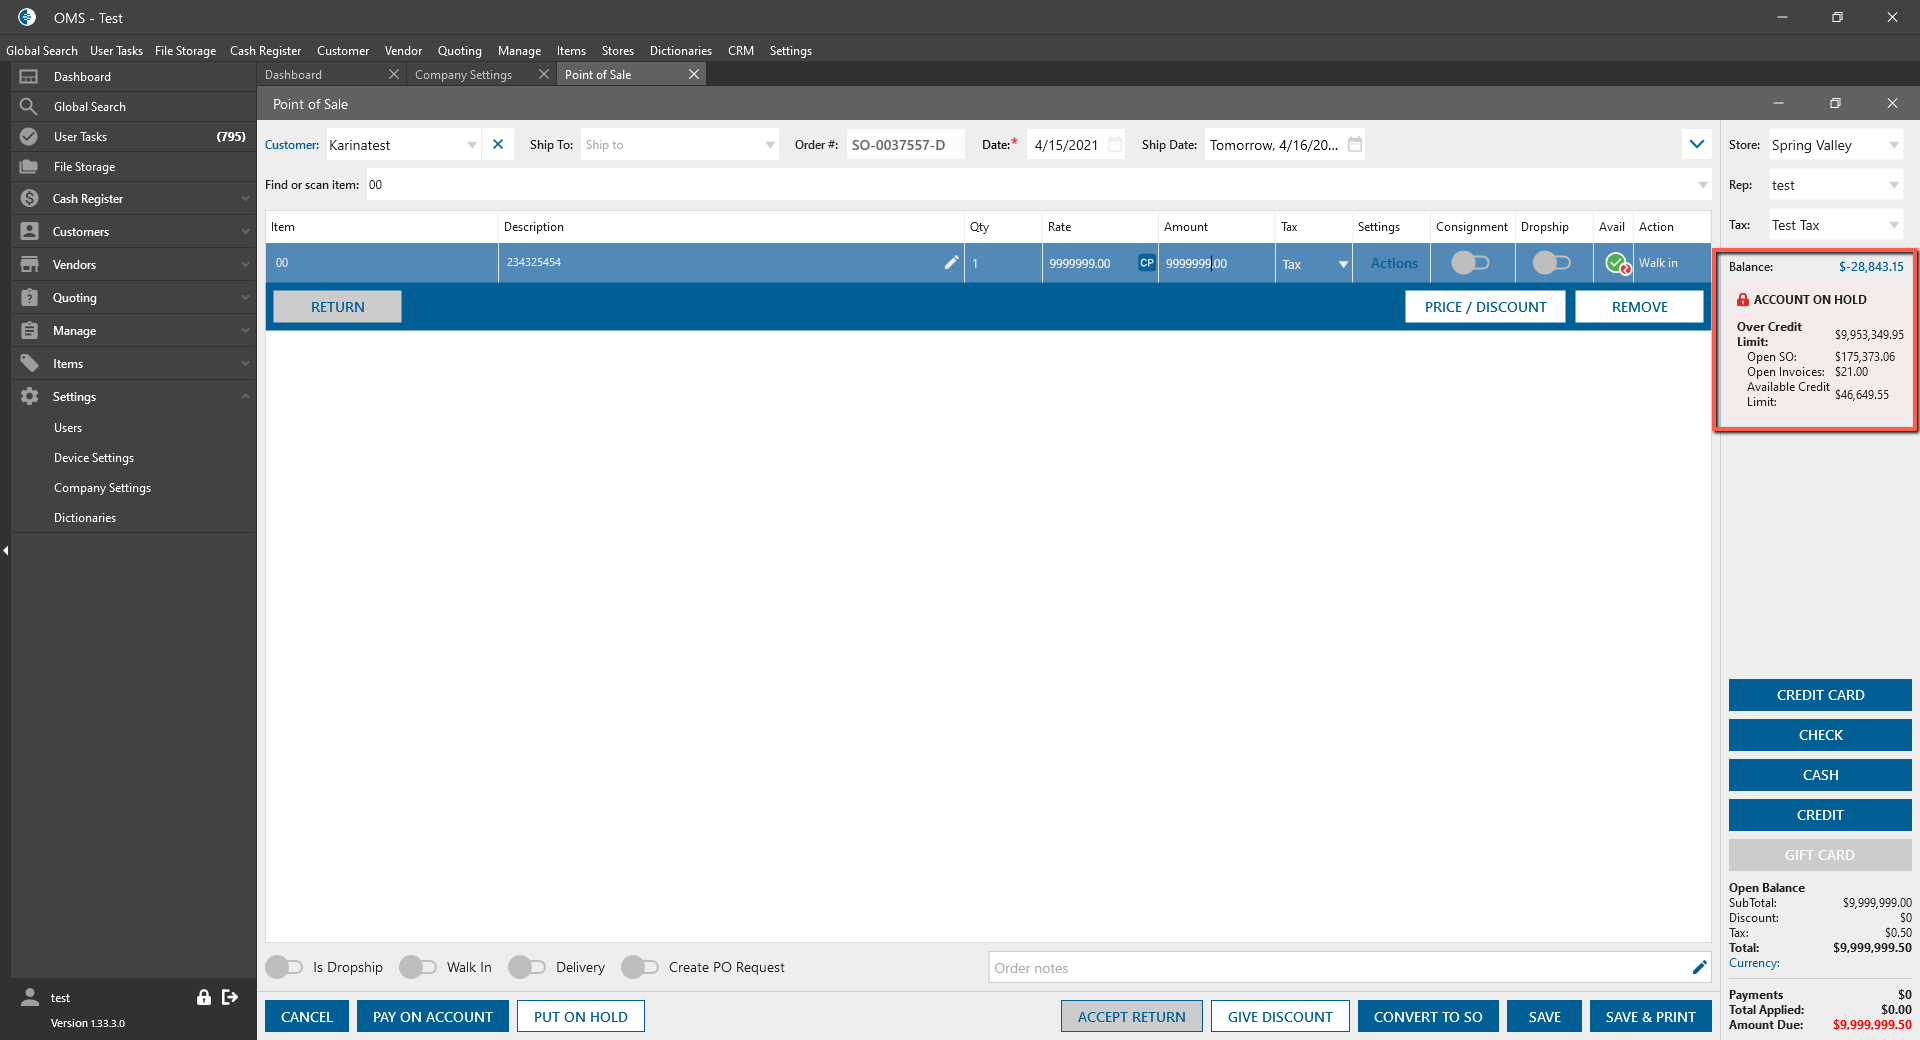The width and height of the screenshot is (1920, 1040).
Task: Click the CP badge in Rate cell
Action: (1146, 263)
